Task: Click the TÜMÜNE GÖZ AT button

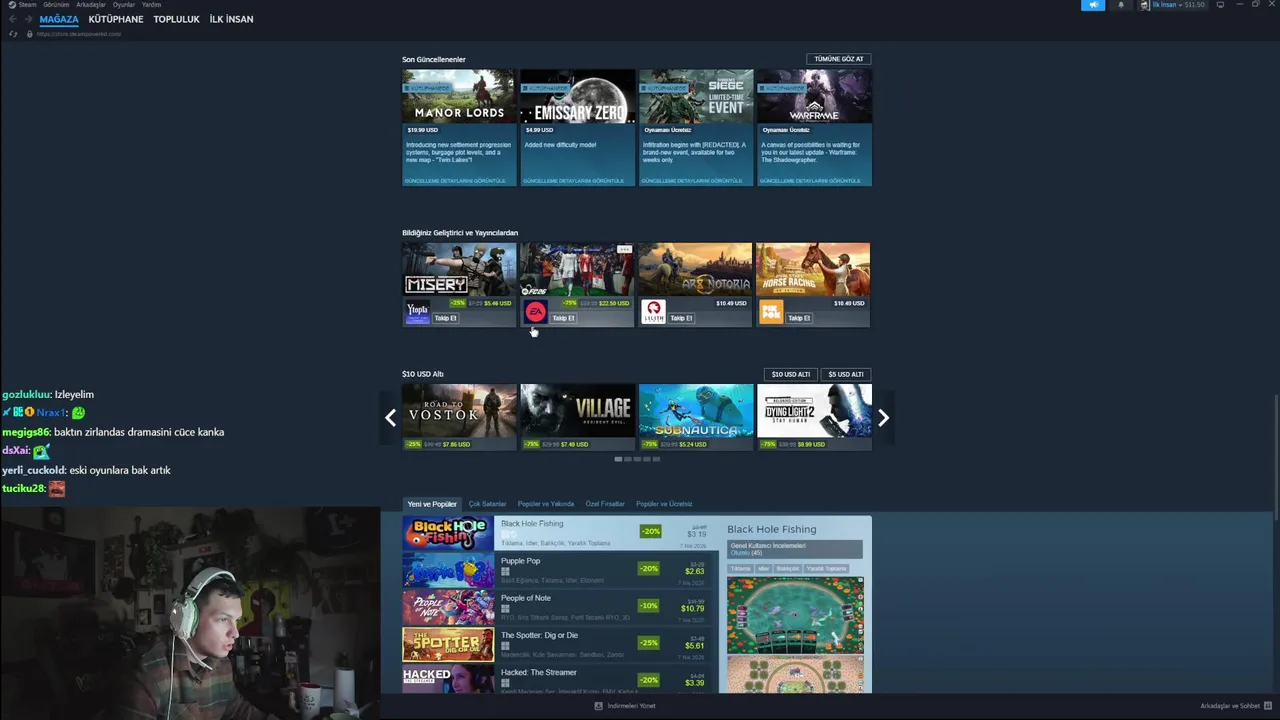Action: click(x=838, y=59)
